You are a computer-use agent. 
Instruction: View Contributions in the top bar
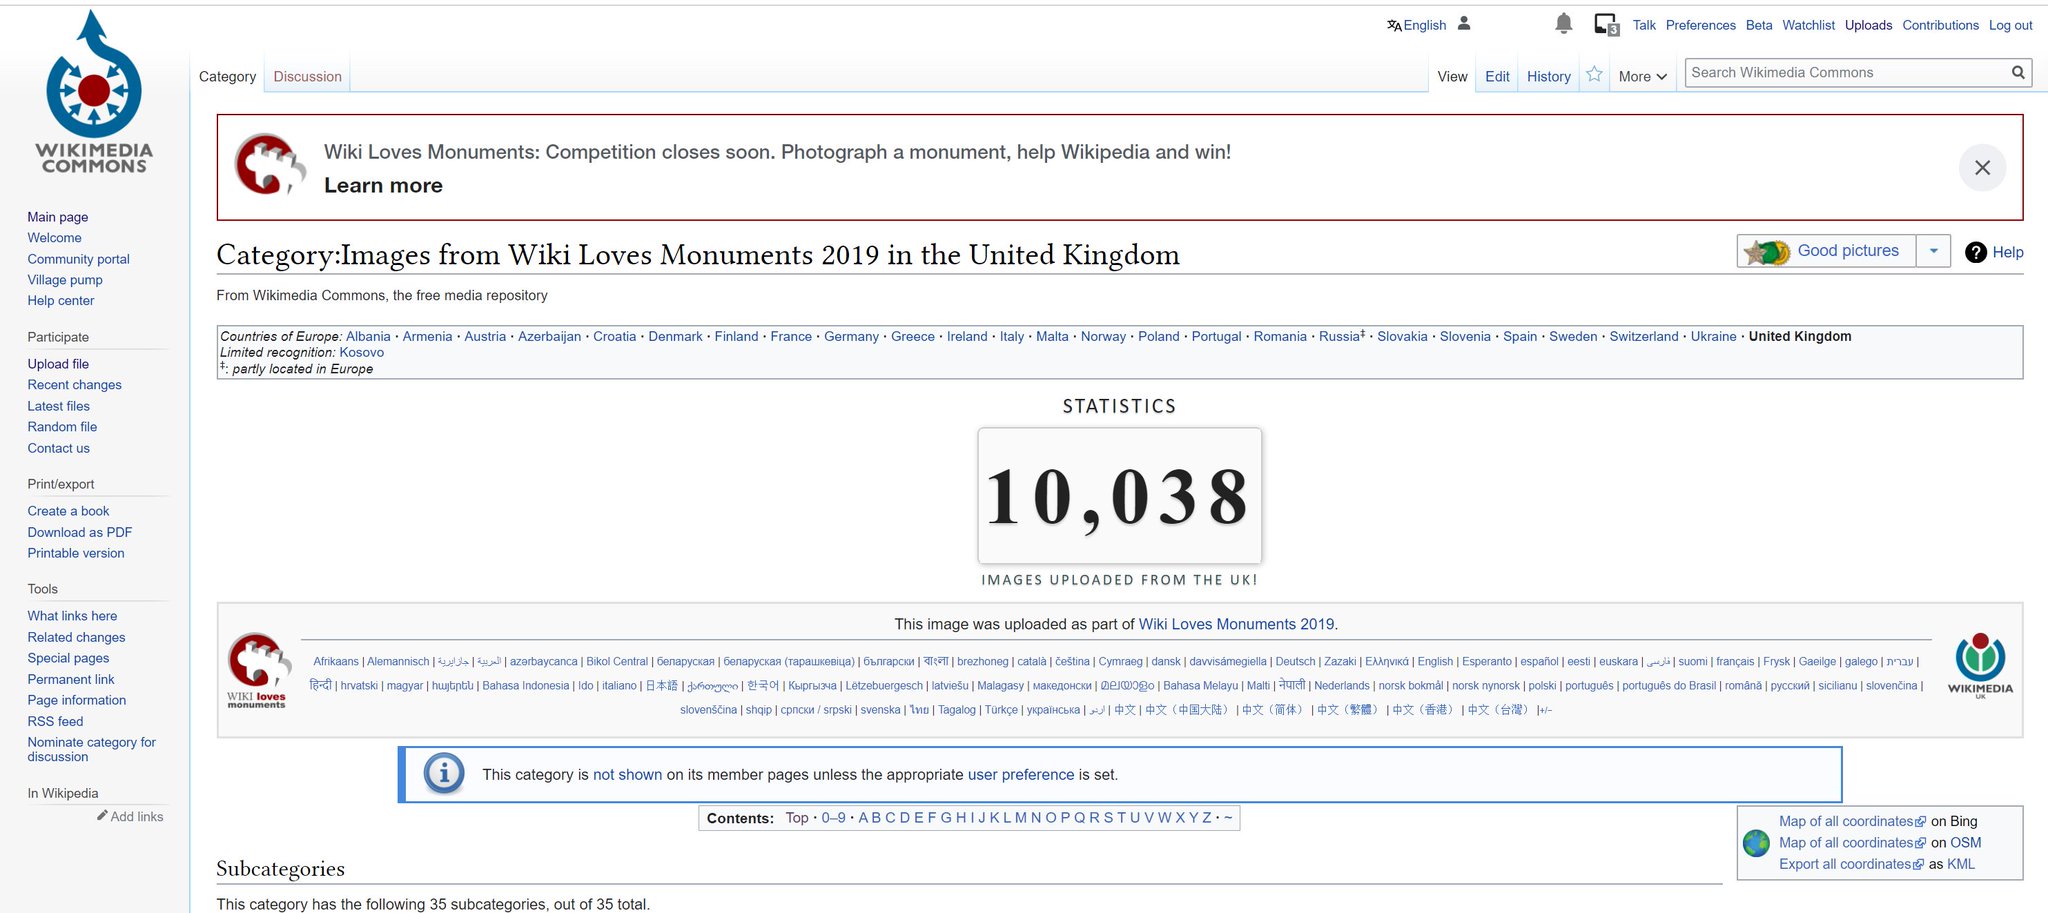[1940, 25]
